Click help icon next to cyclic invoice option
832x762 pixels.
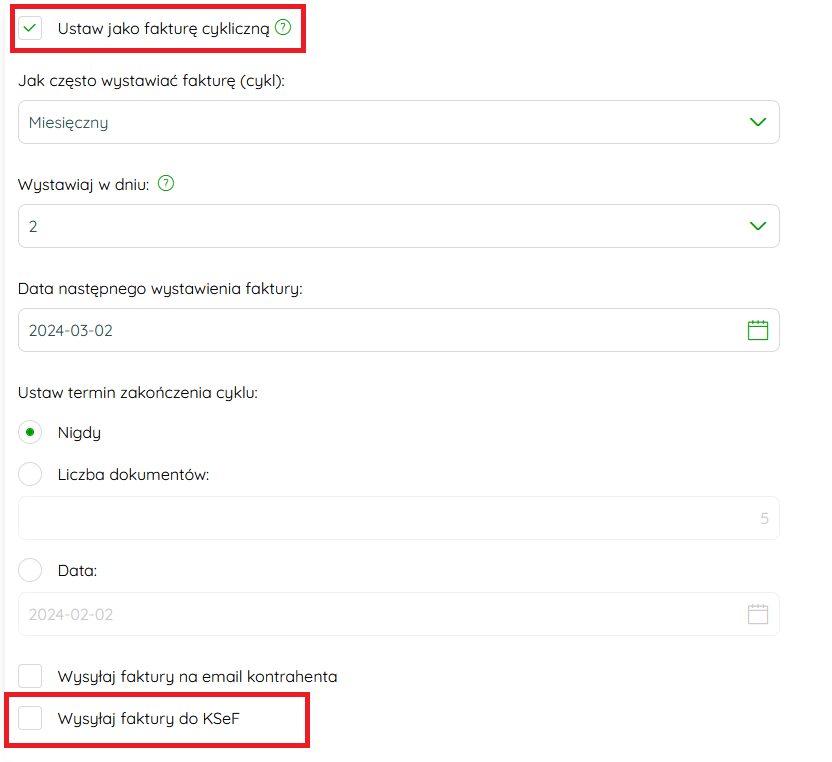click(283, 27)
